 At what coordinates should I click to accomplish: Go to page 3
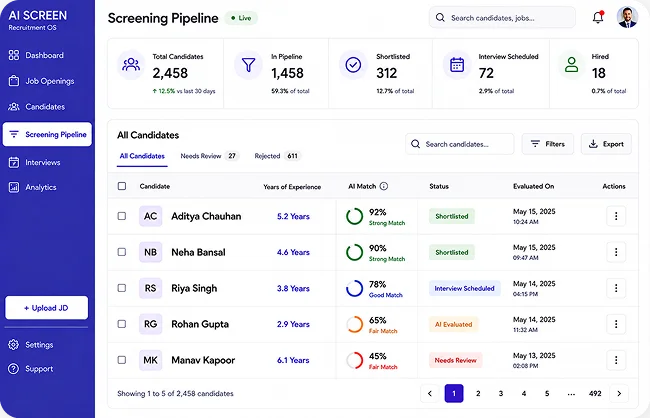pyautogui.click(x=501, y=394)
